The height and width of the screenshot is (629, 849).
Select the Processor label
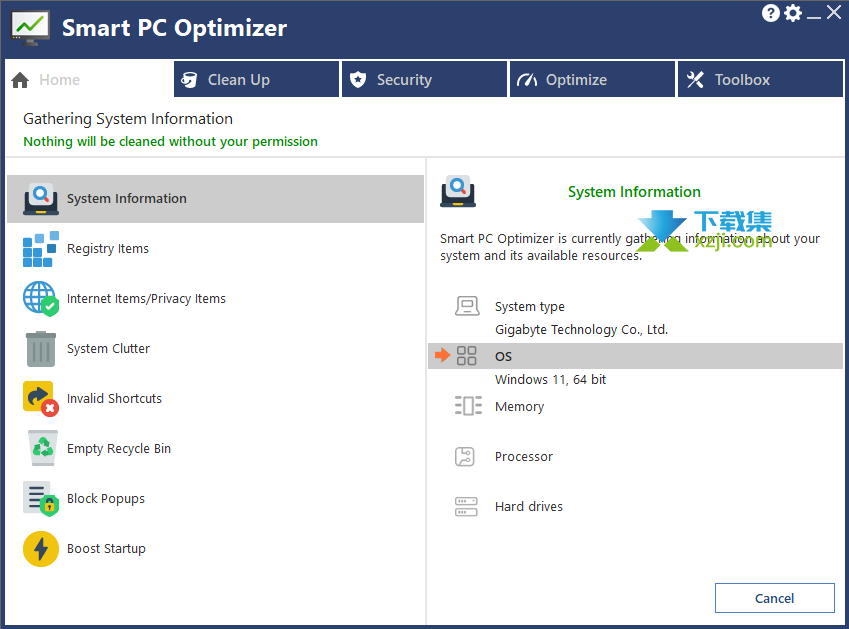pyautogui.click(x=524, y=457)
